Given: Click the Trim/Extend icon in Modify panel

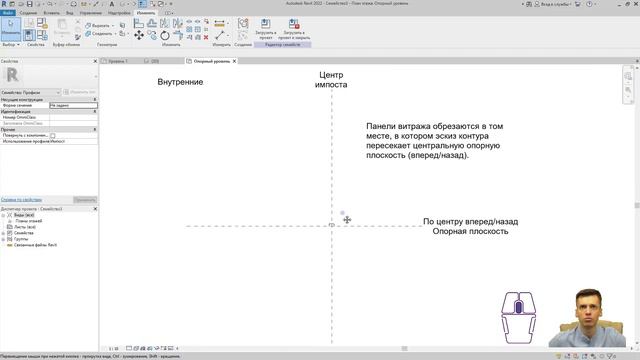Looking at the screenshot, I should click(178, 36).
